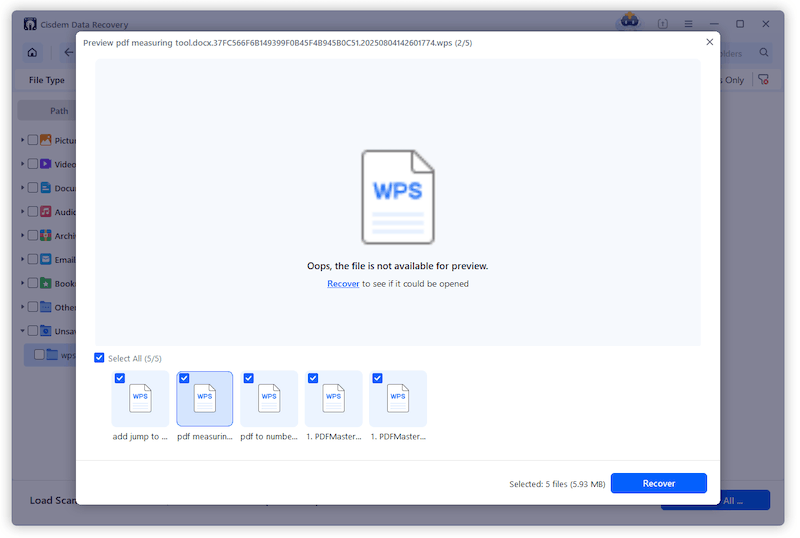Check the Unsaved category checkbox
This screenshot has height=538, width=800.
[33, 331]
